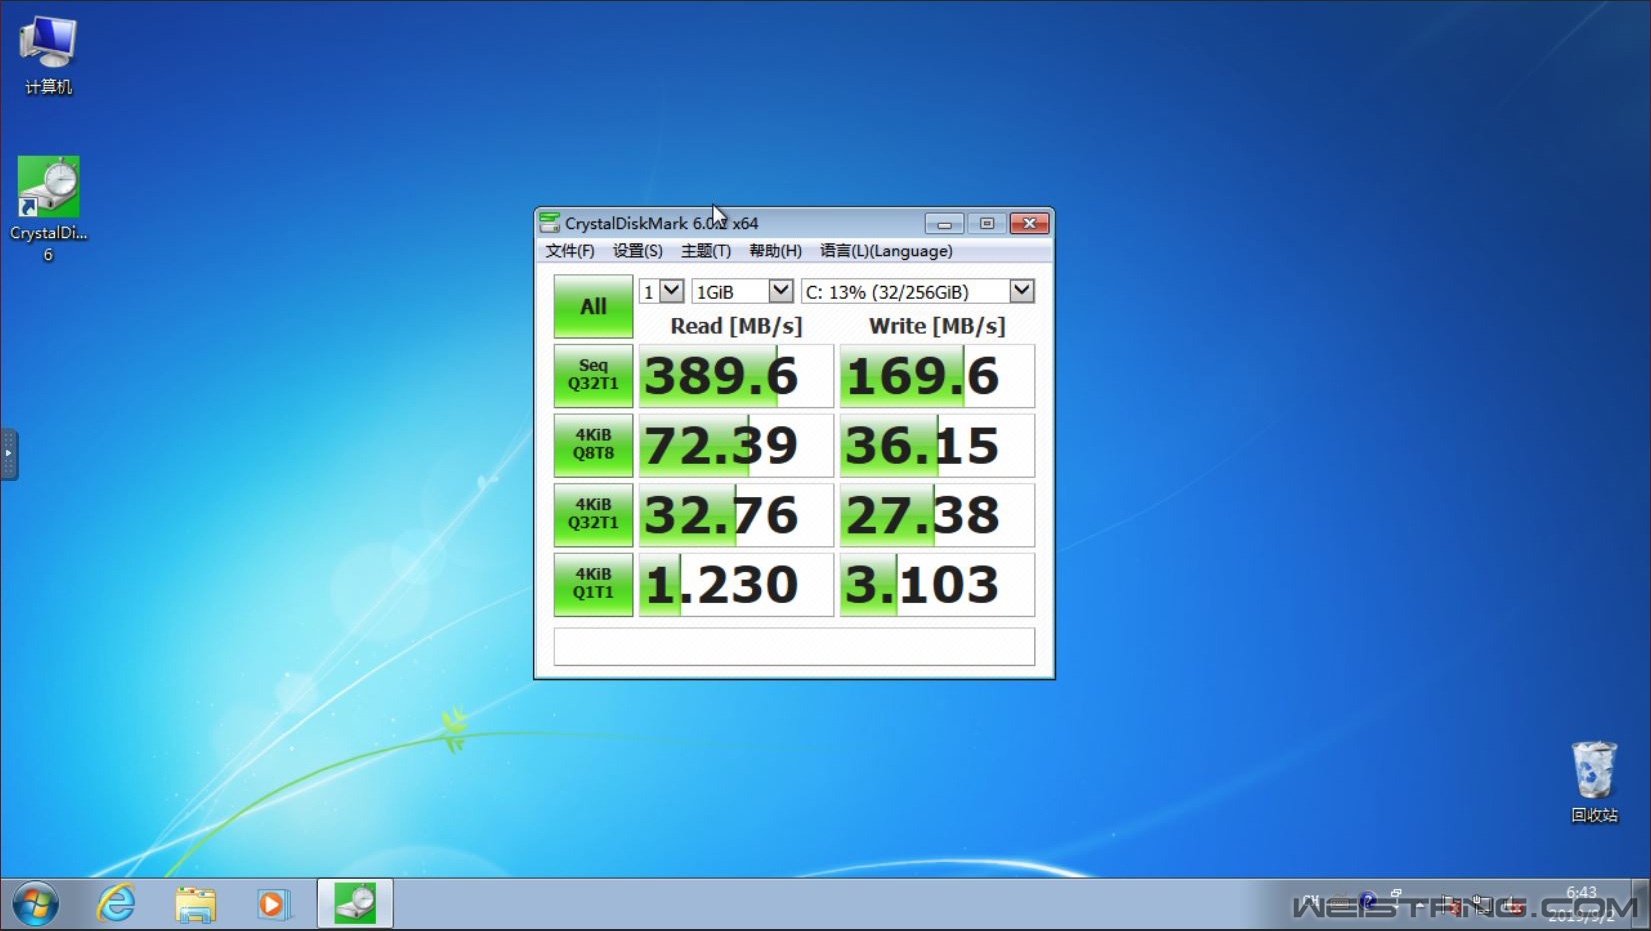The image size is (1651, 931).
Task: Open the 主题(T) theme menu
Action: 706,251
